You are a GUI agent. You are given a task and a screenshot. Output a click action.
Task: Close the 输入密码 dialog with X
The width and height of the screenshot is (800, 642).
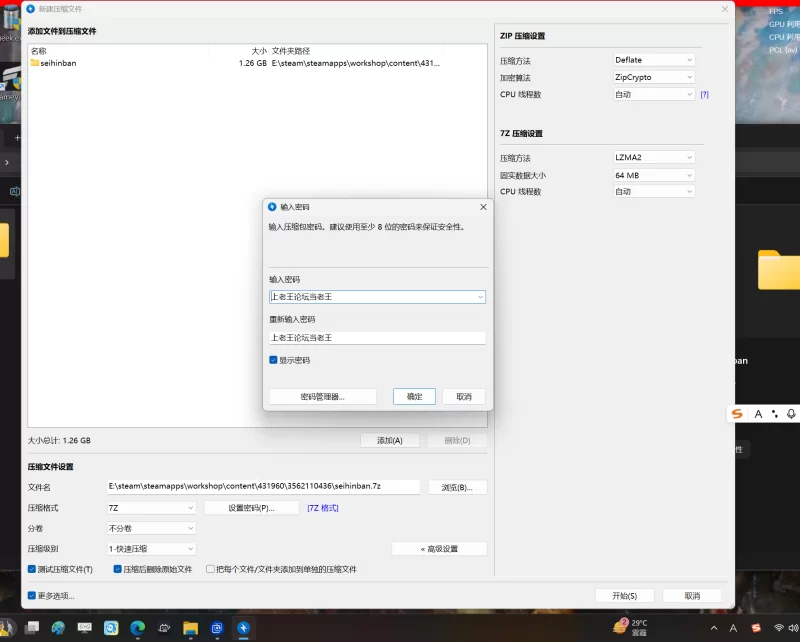[483, 207]
